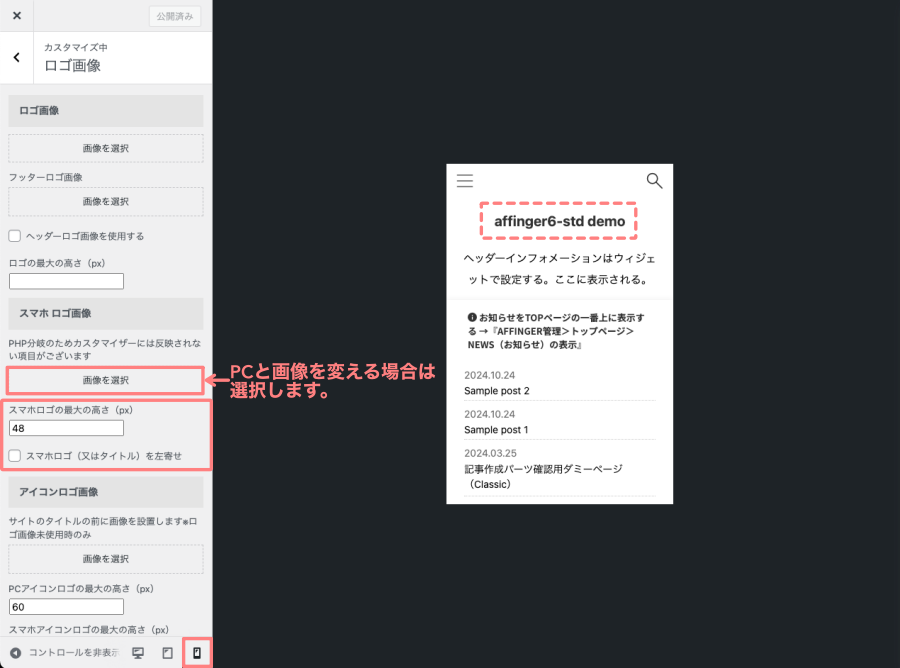
Task: Pick image for アイコンロゴ画像 section
Action: 105,559
